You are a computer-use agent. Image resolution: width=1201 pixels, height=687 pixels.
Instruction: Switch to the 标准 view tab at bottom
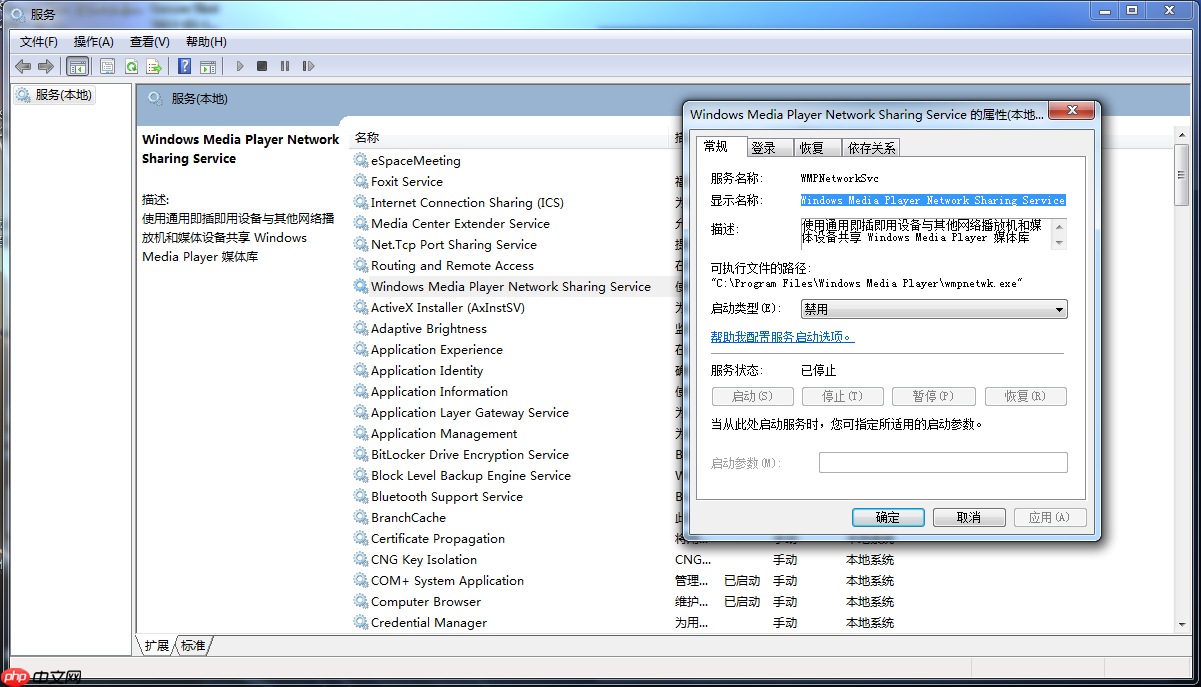[x=194, y=646]
